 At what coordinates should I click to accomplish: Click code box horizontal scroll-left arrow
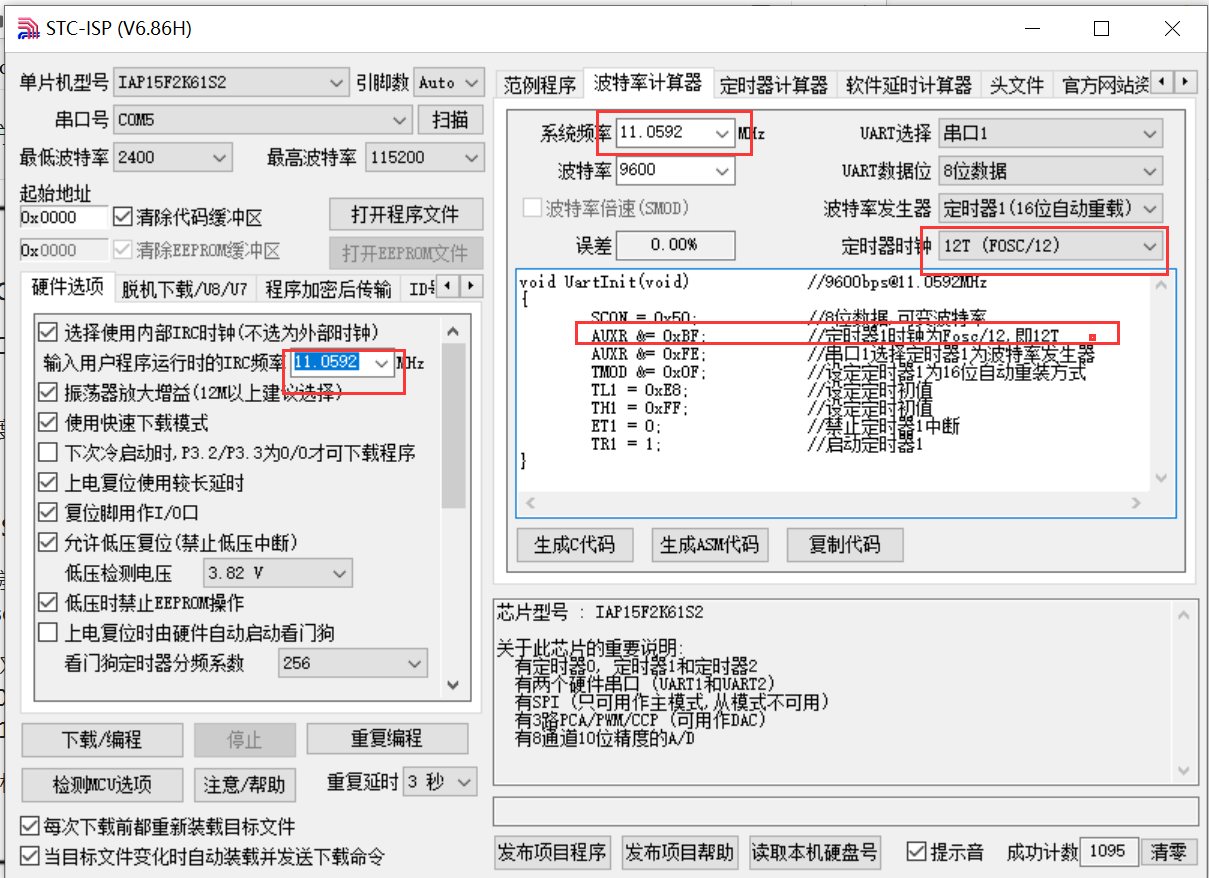click(529, 504)
